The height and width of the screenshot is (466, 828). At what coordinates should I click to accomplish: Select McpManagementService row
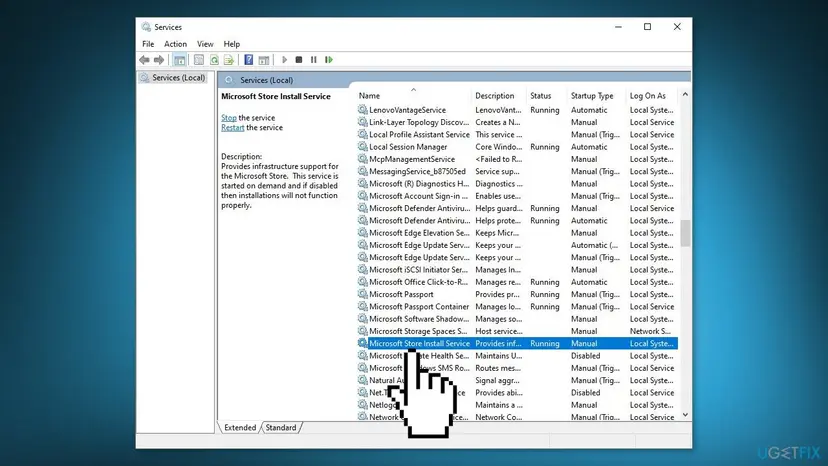point(518,159)
